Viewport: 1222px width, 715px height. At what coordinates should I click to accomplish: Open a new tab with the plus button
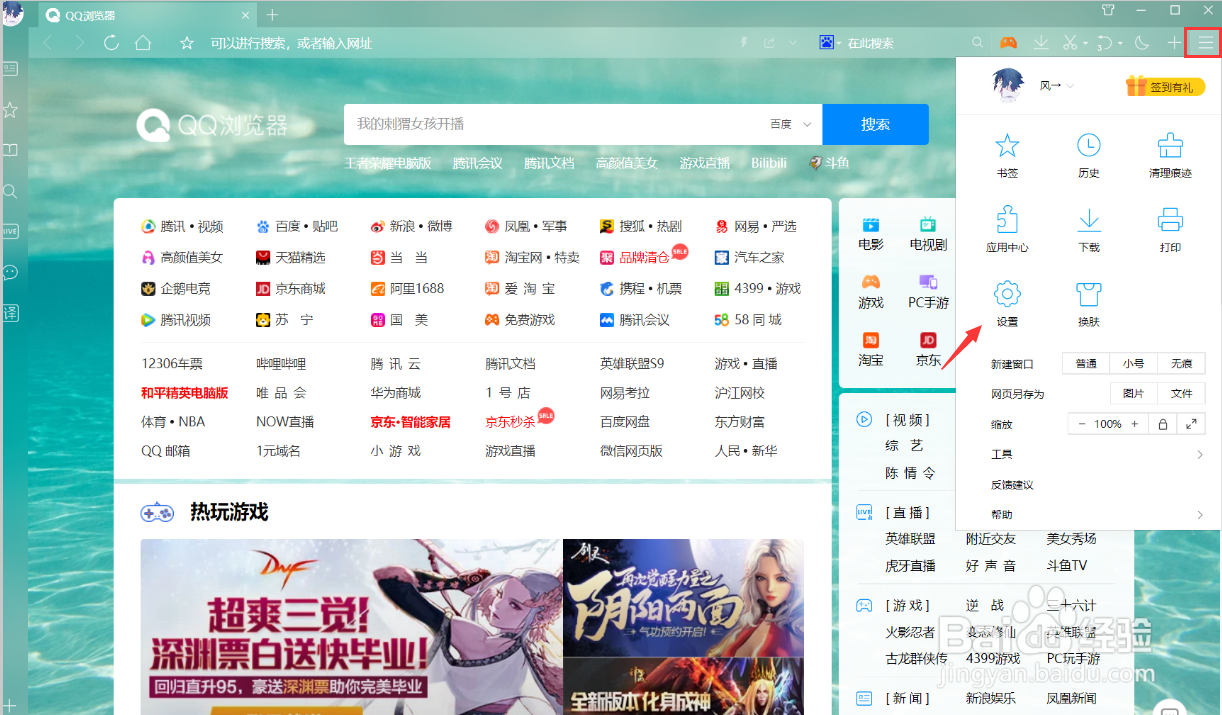[x=272, y=15]
